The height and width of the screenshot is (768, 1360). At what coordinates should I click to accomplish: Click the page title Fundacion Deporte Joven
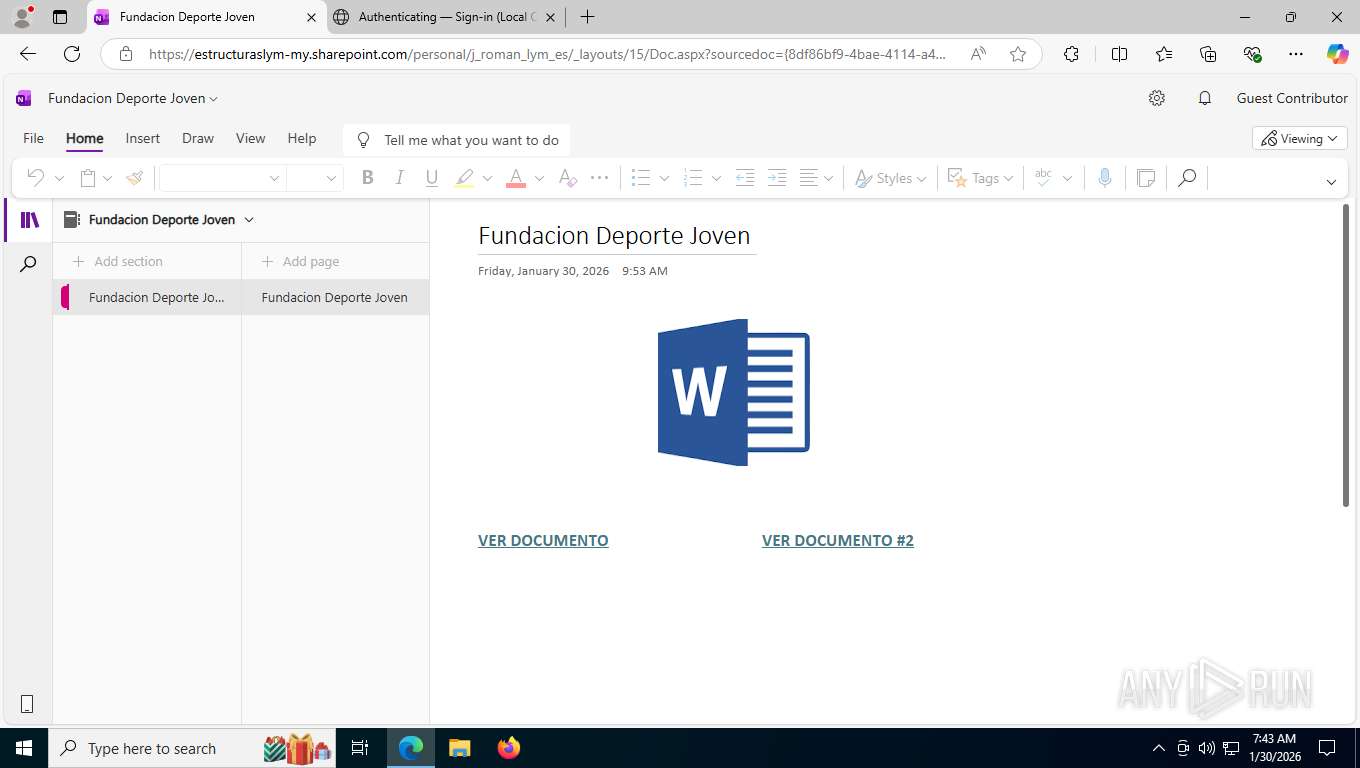point(614,236)
